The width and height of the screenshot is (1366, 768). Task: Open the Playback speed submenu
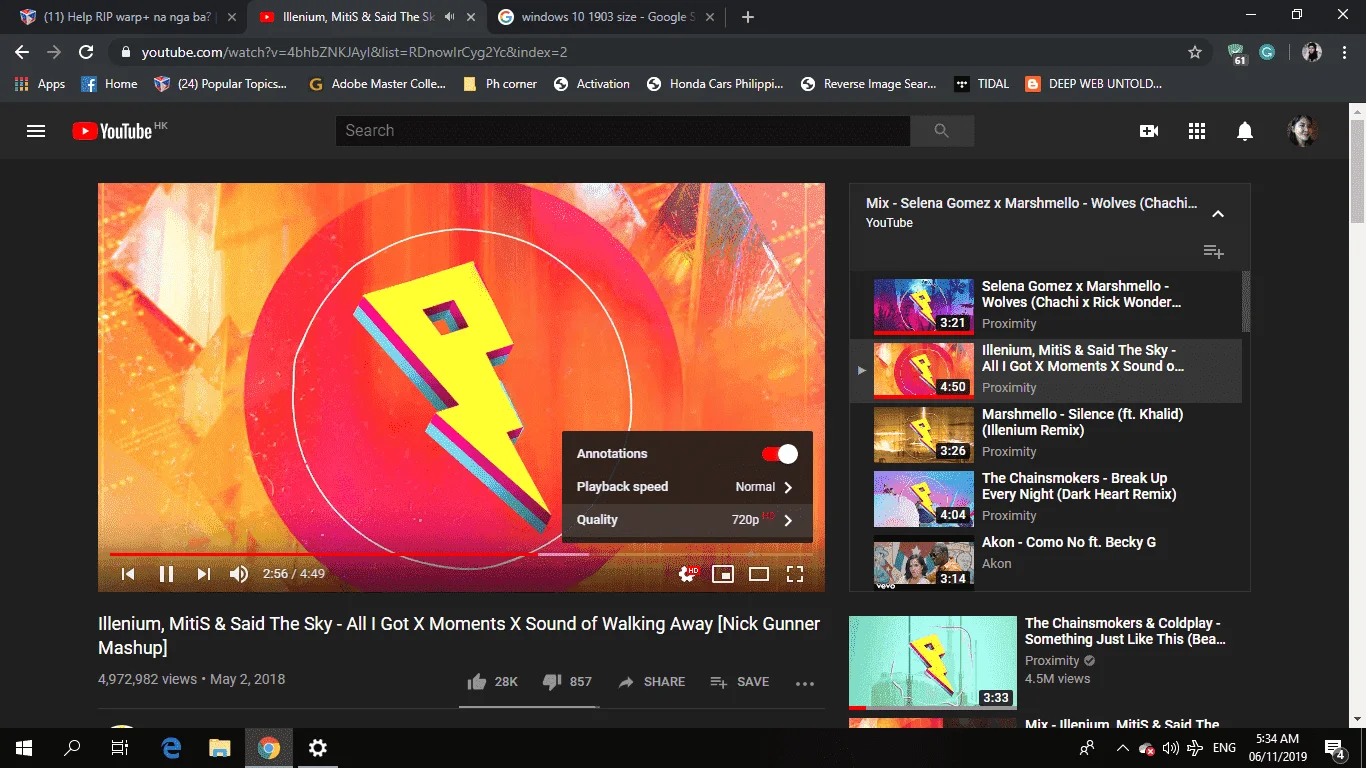click(687, 487)
